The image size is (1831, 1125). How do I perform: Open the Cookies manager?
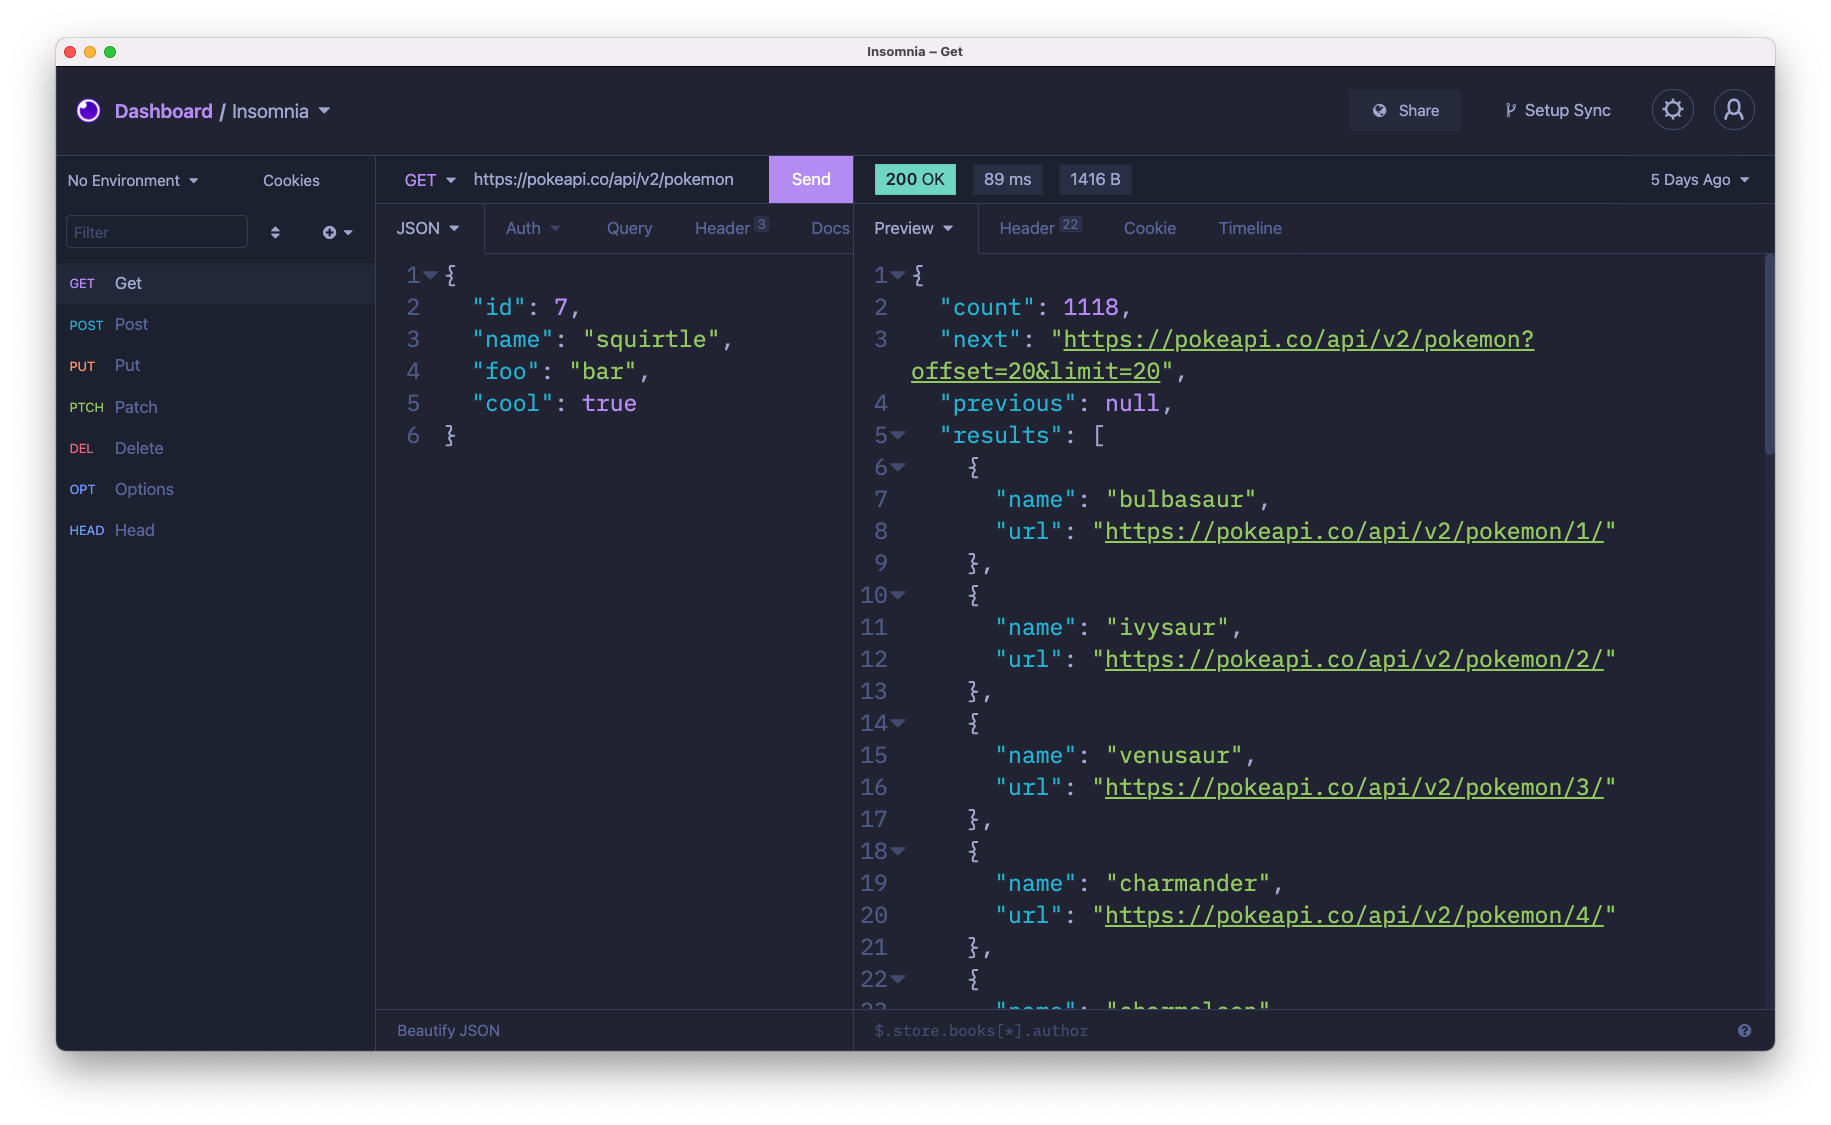pyautogui.click(x=291, y=181)
